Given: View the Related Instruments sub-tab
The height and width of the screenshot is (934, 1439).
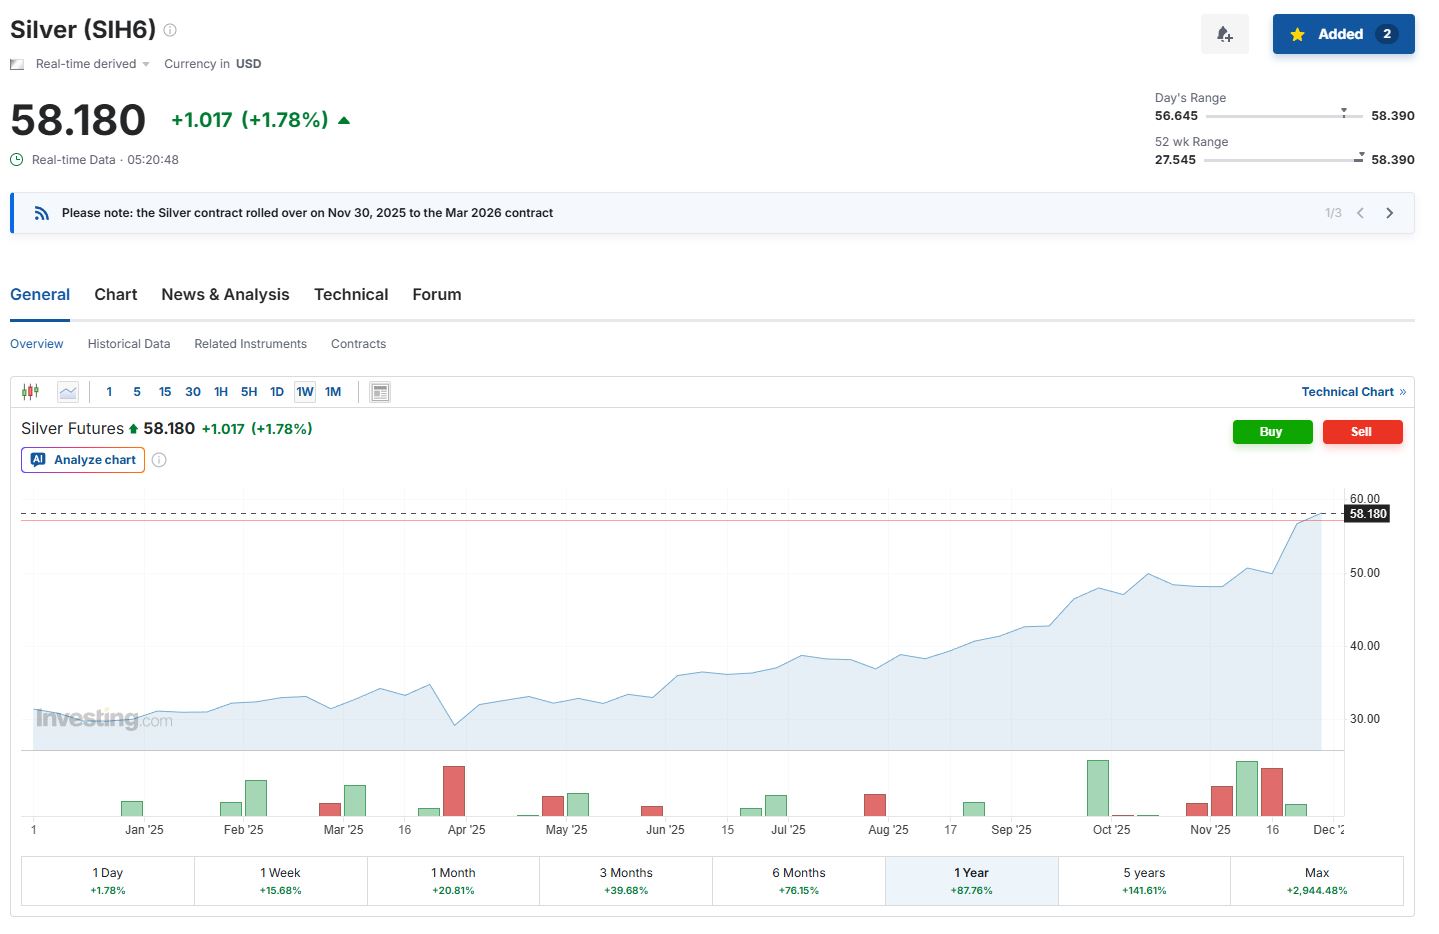Looking at the screenshot, I should click(x=251, y=344).
